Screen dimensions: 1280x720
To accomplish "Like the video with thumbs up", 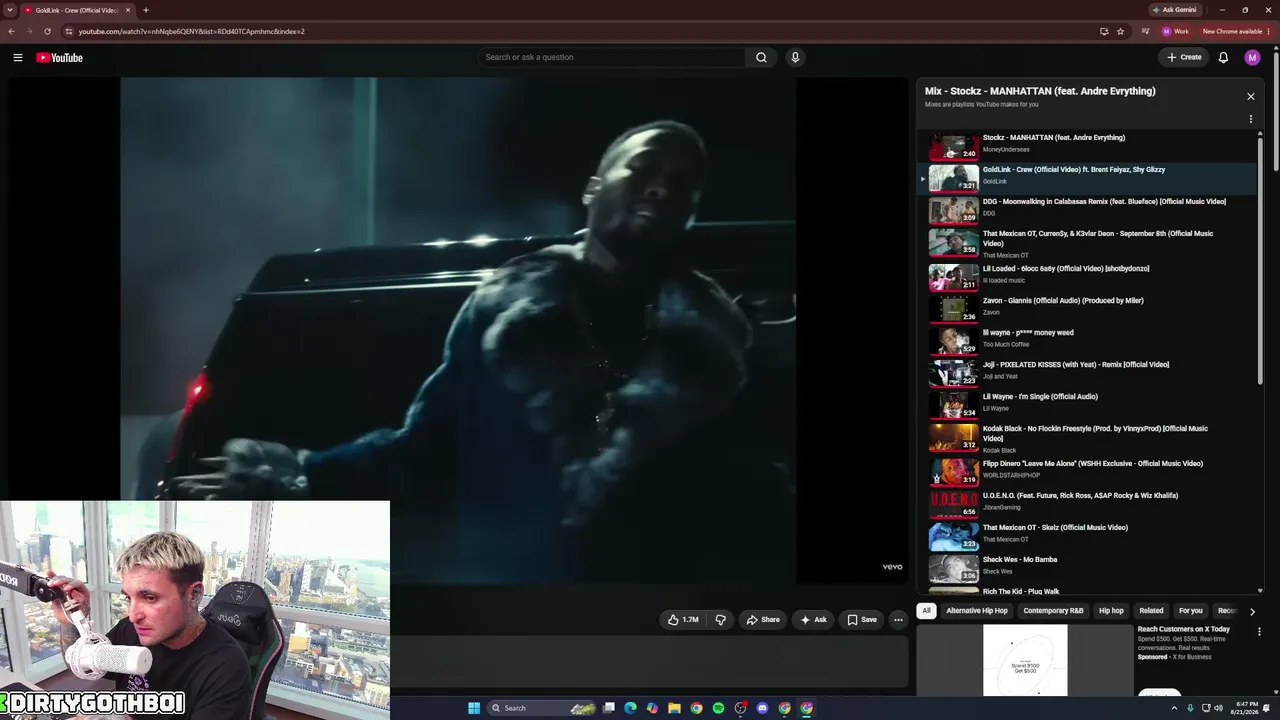I will 683,620.
